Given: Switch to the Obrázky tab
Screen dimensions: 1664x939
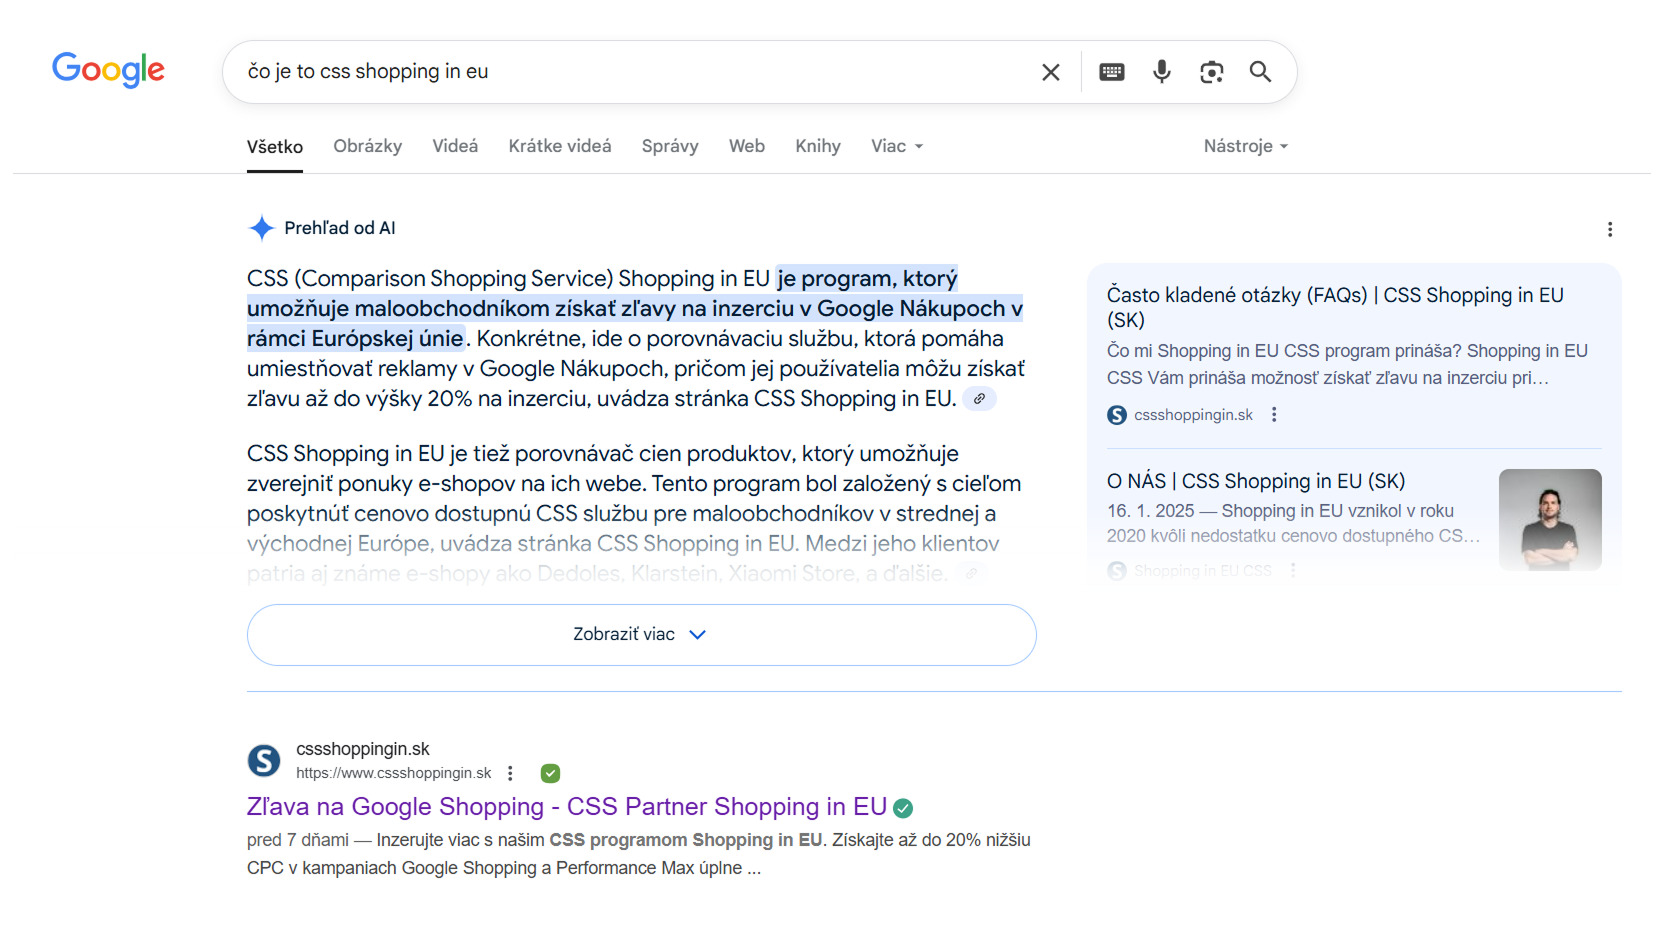Looking at the screenshot, I should (367, 146).
